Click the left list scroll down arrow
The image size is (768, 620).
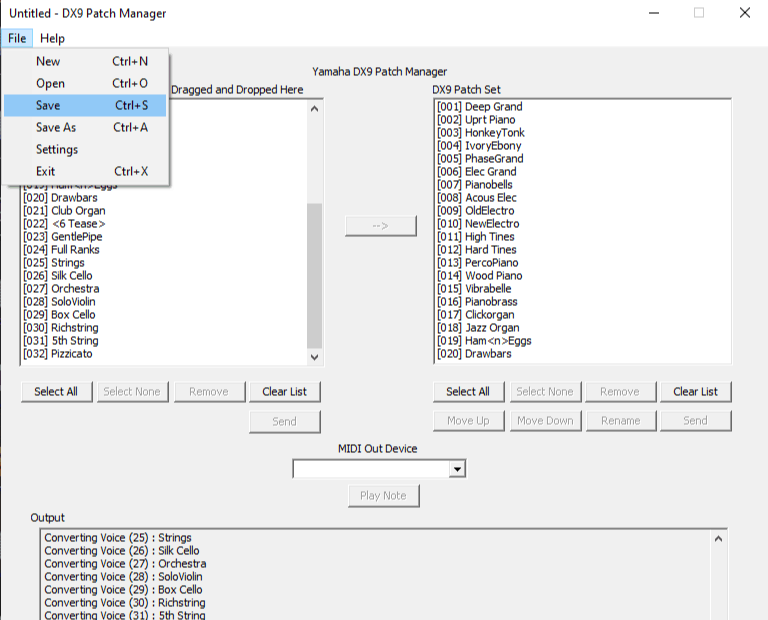point(315,356)
